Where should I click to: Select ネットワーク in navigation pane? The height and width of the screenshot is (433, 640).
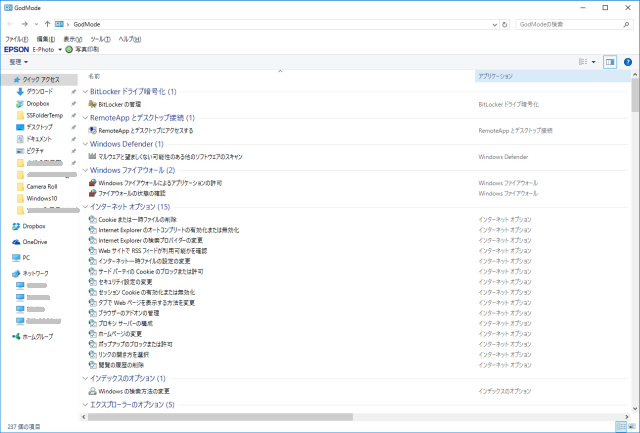(35, 273)
